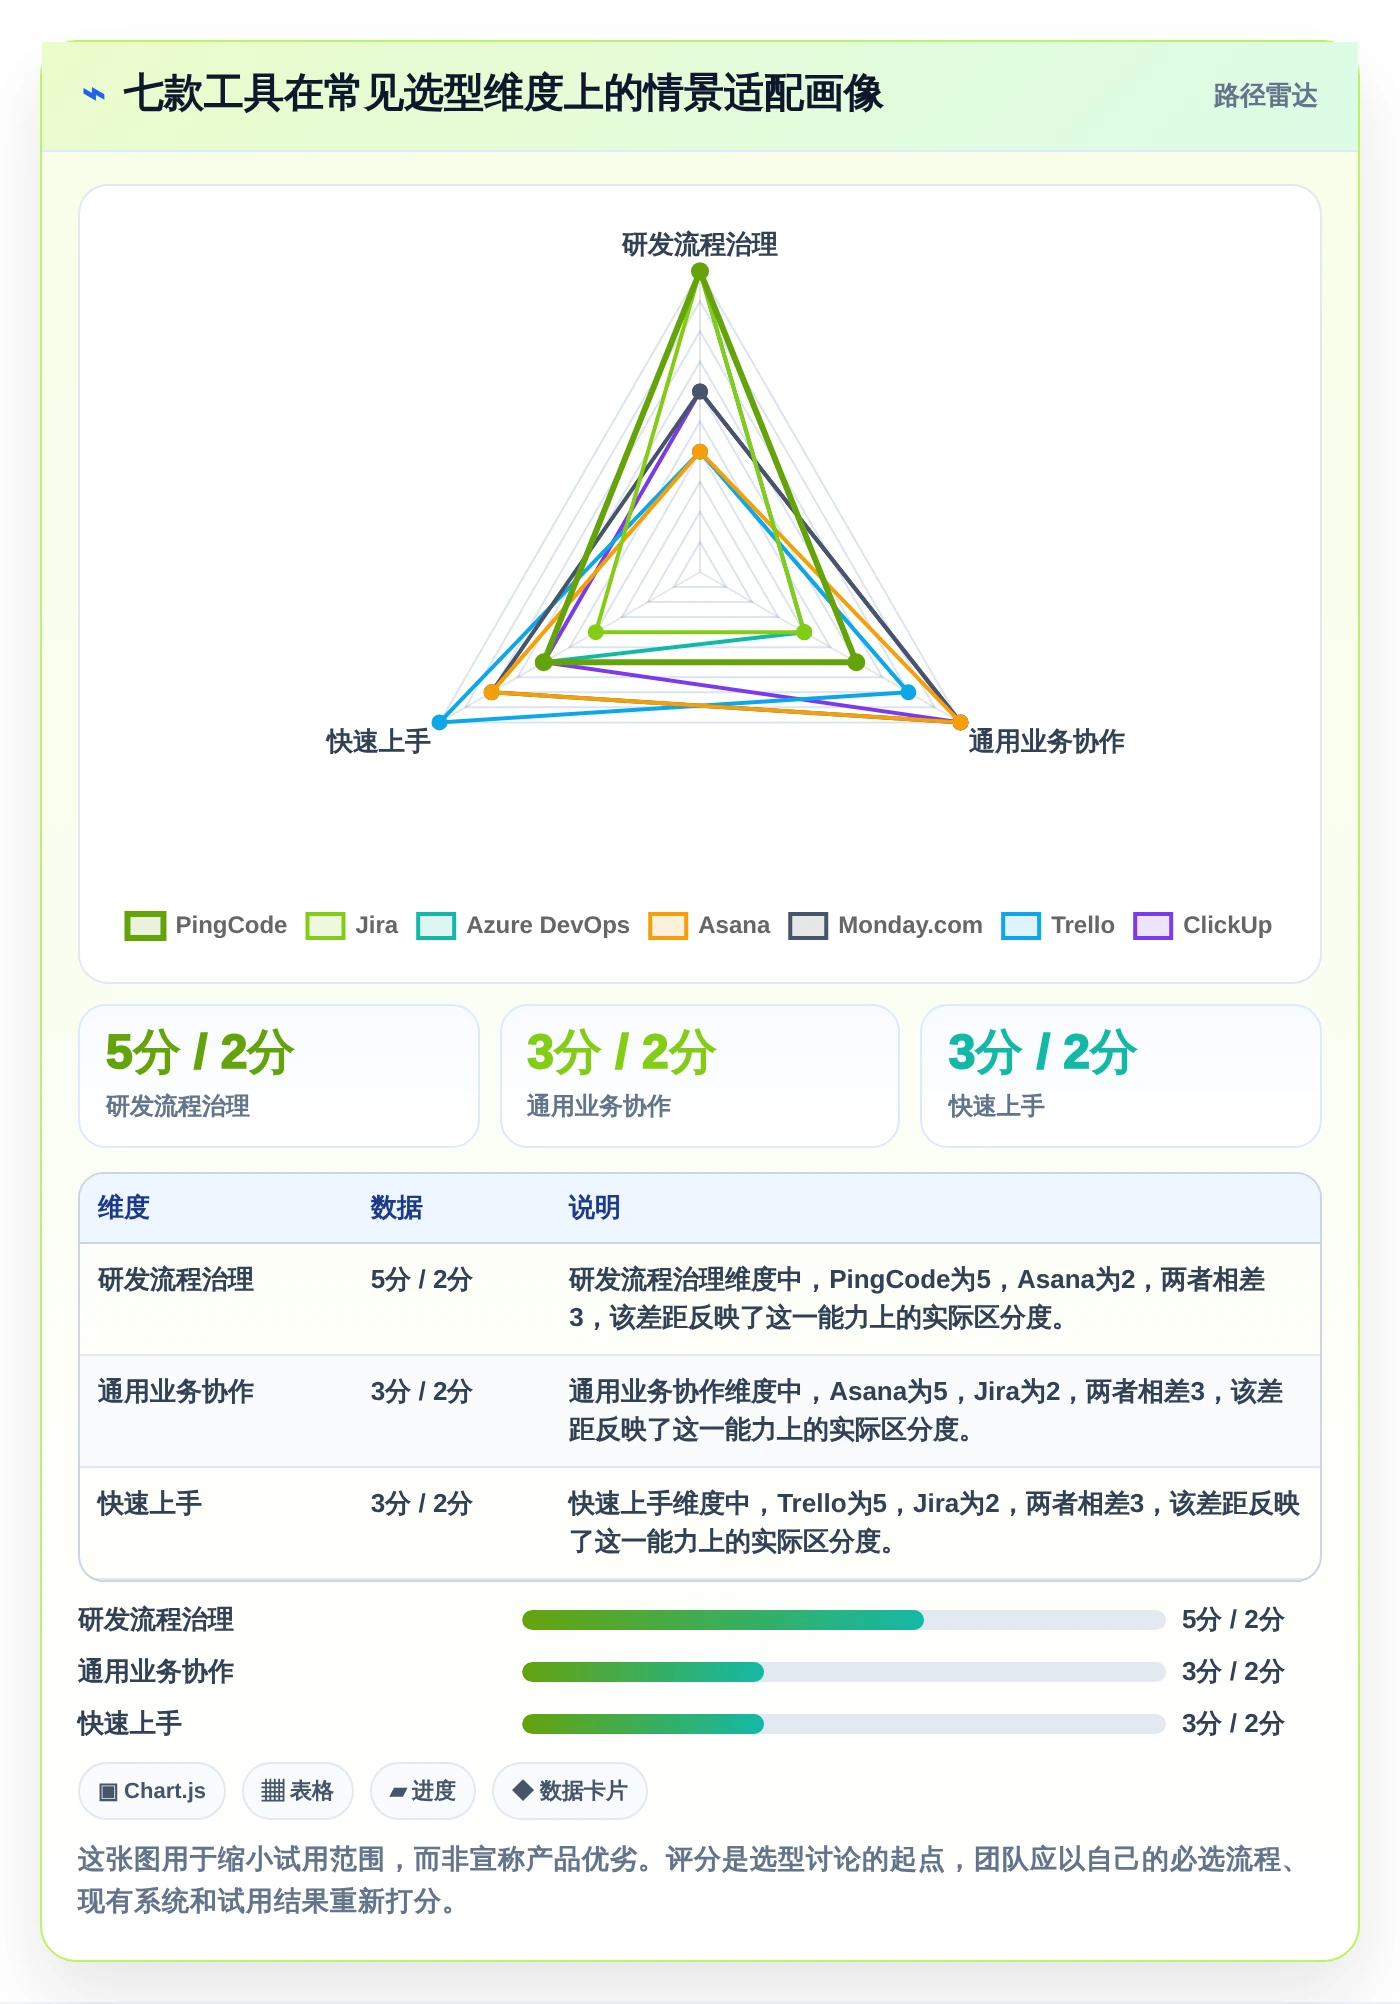Click the 通用业务协作 progress bar
The width and height of the screenshot is (1400, 2004).
[x=843, y=1672]
